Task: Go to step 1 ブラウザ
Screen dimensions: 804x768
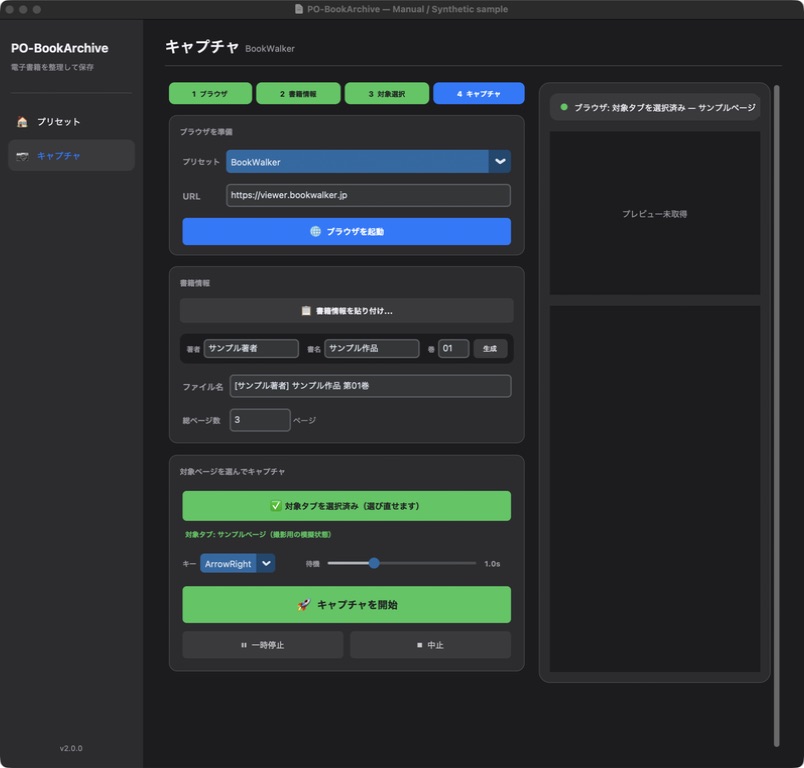Action: 210,94
